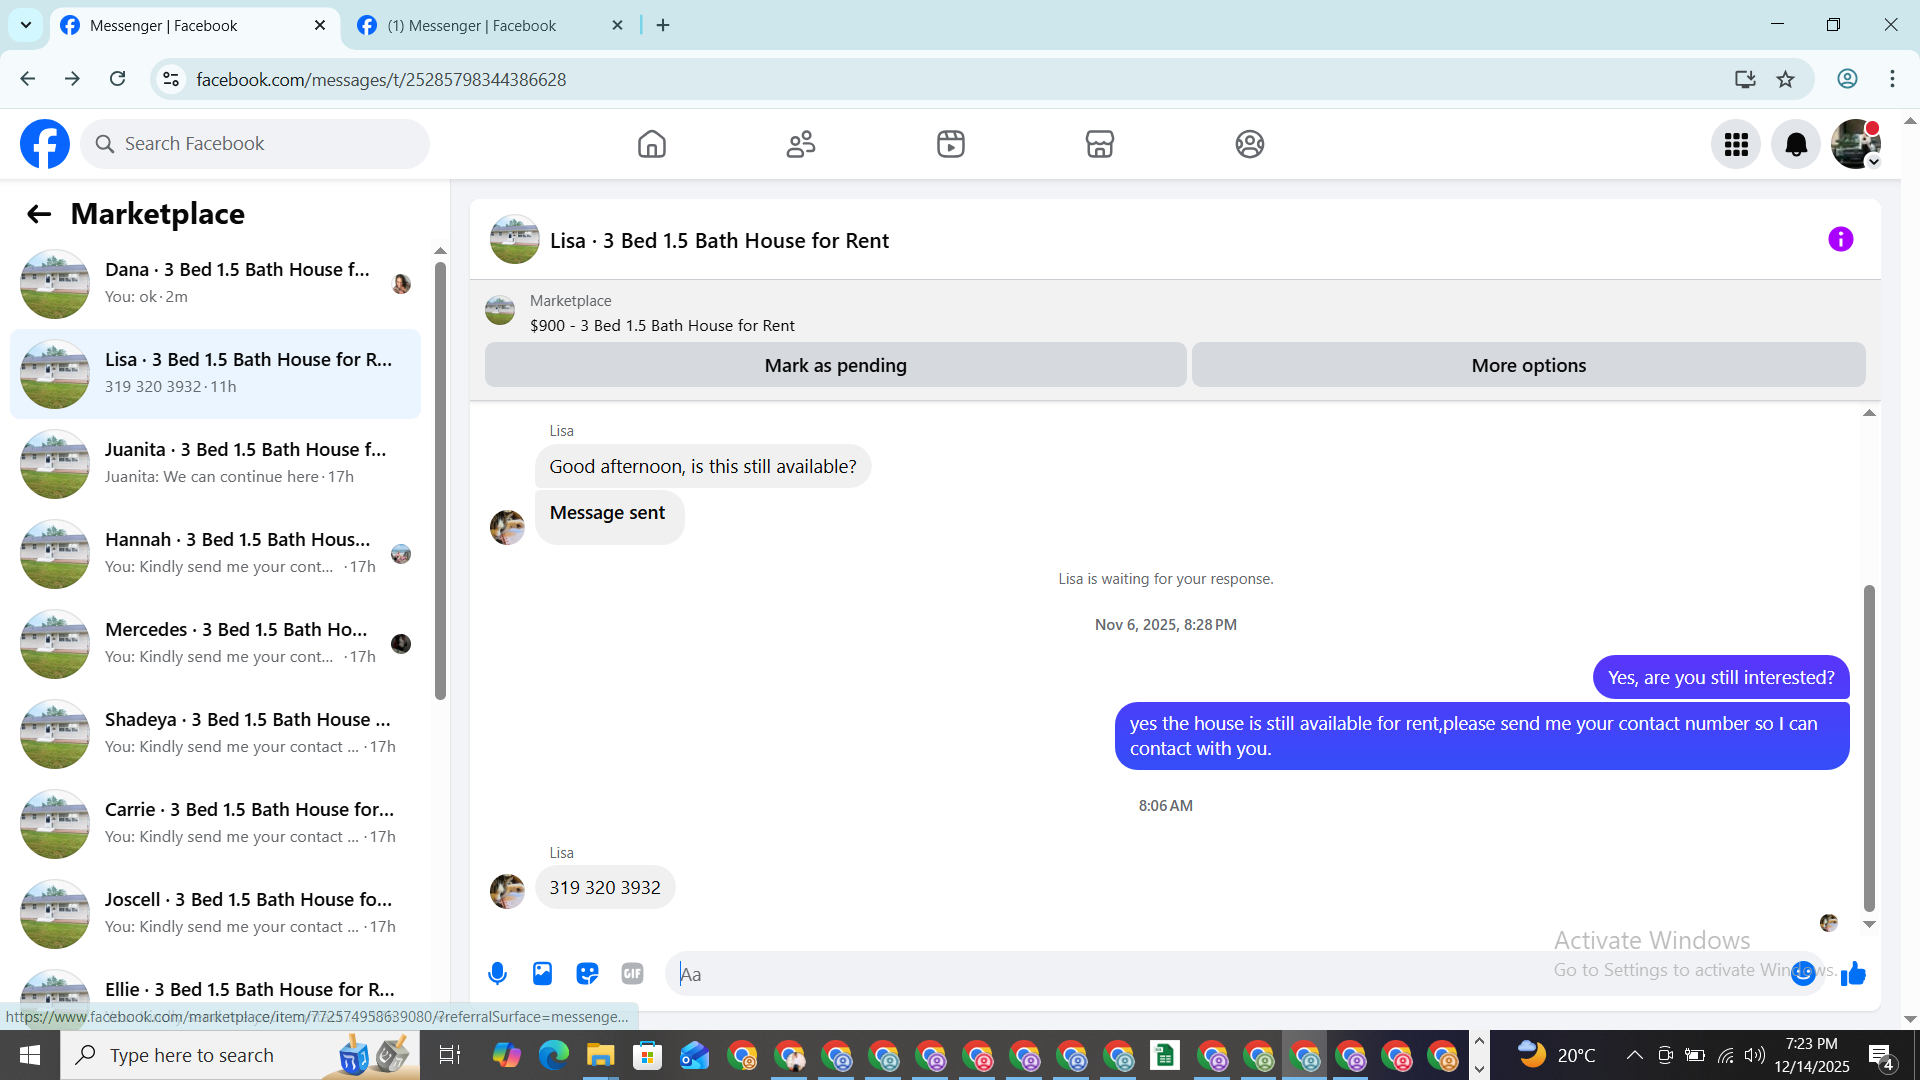1920x1080 pixels.
Task: Open the Friends page icon
Action: (x=801, y=144)
